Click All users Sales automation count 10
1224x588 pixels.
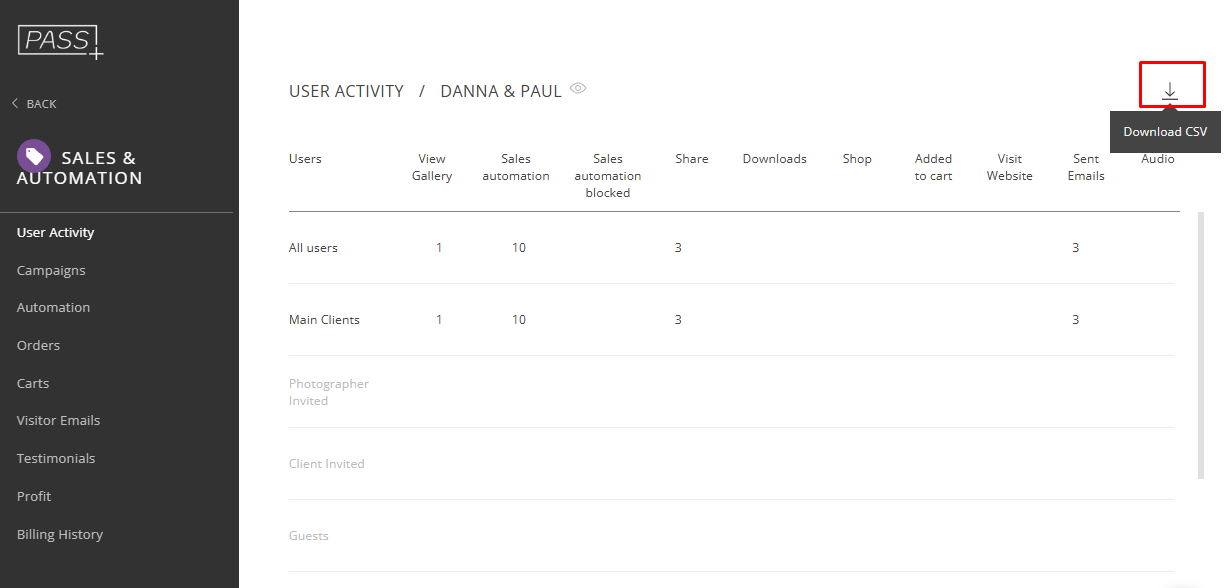pos(519,248)
